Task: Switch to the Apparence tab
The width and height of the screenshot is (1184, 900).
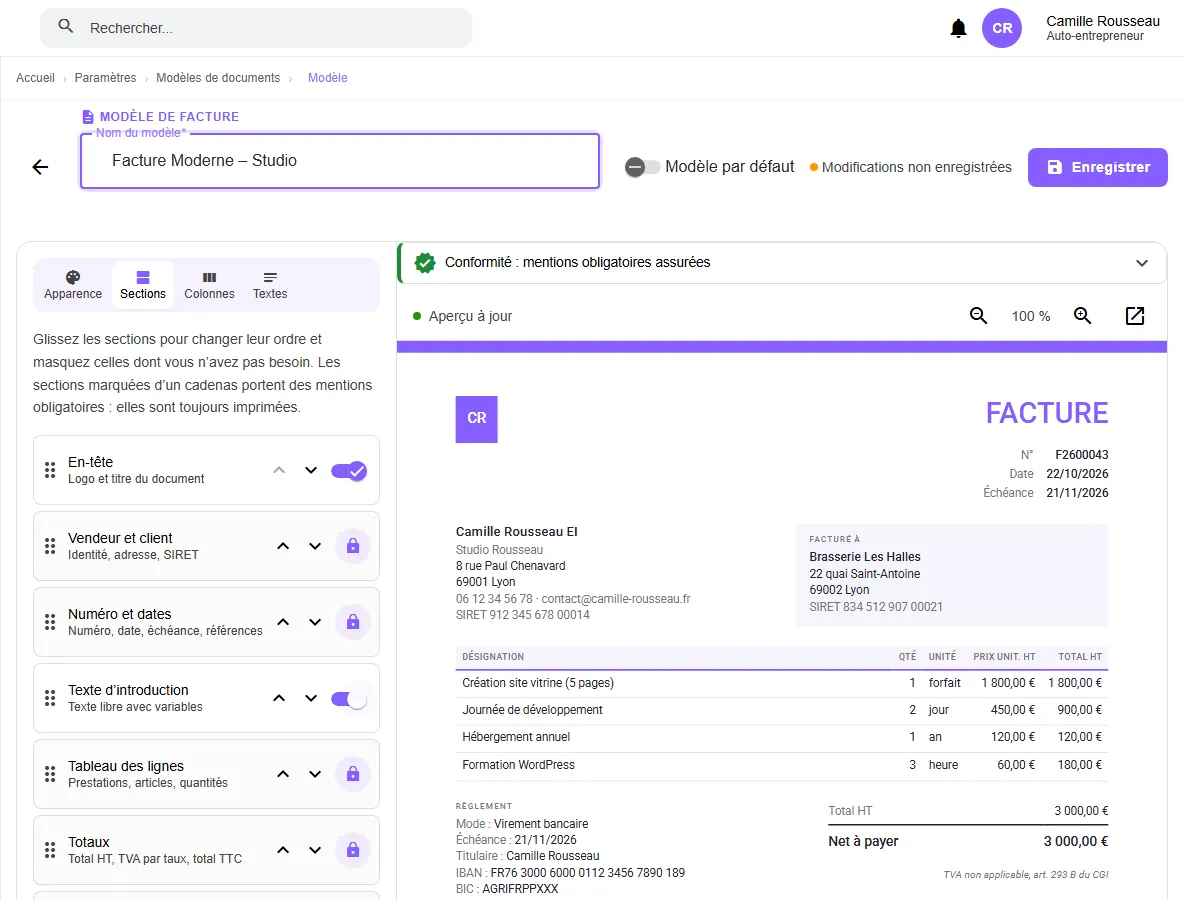Action: tap(72, 285)
